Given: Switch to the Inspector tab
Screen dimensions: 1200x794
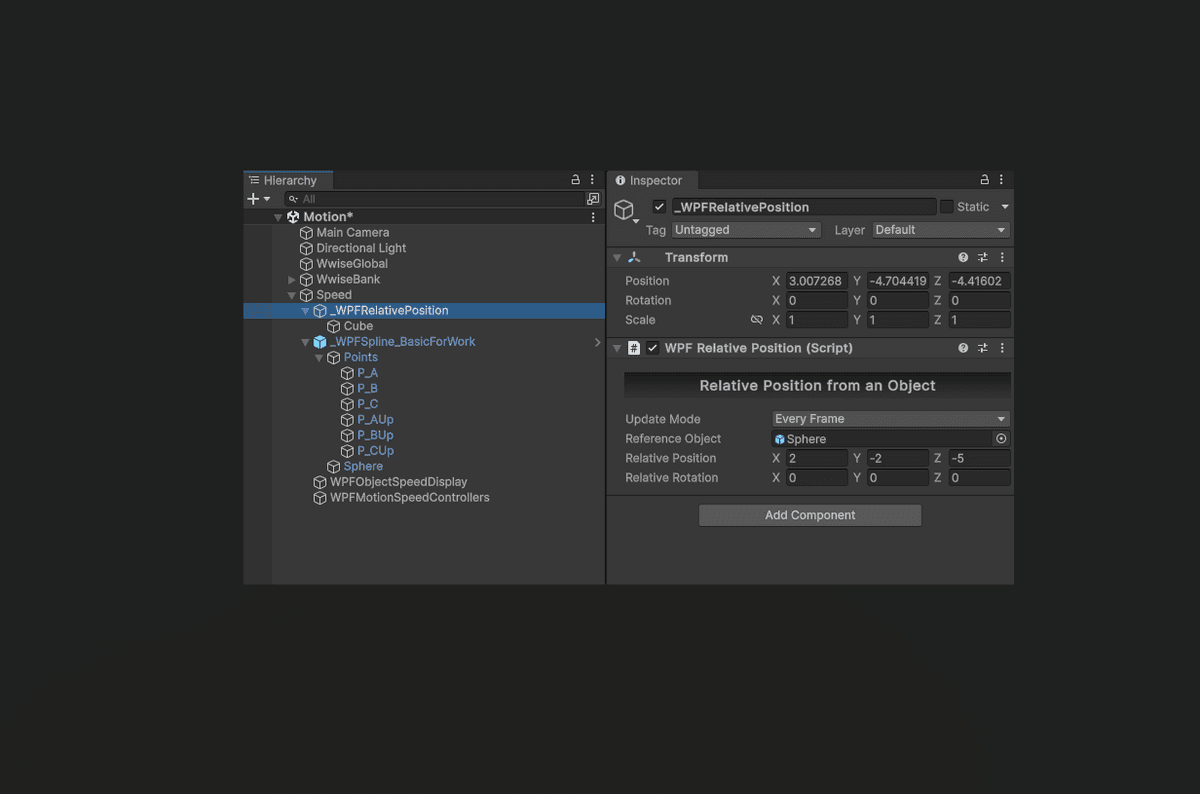Looking at the screenshot, I should (x=653, y=181).
